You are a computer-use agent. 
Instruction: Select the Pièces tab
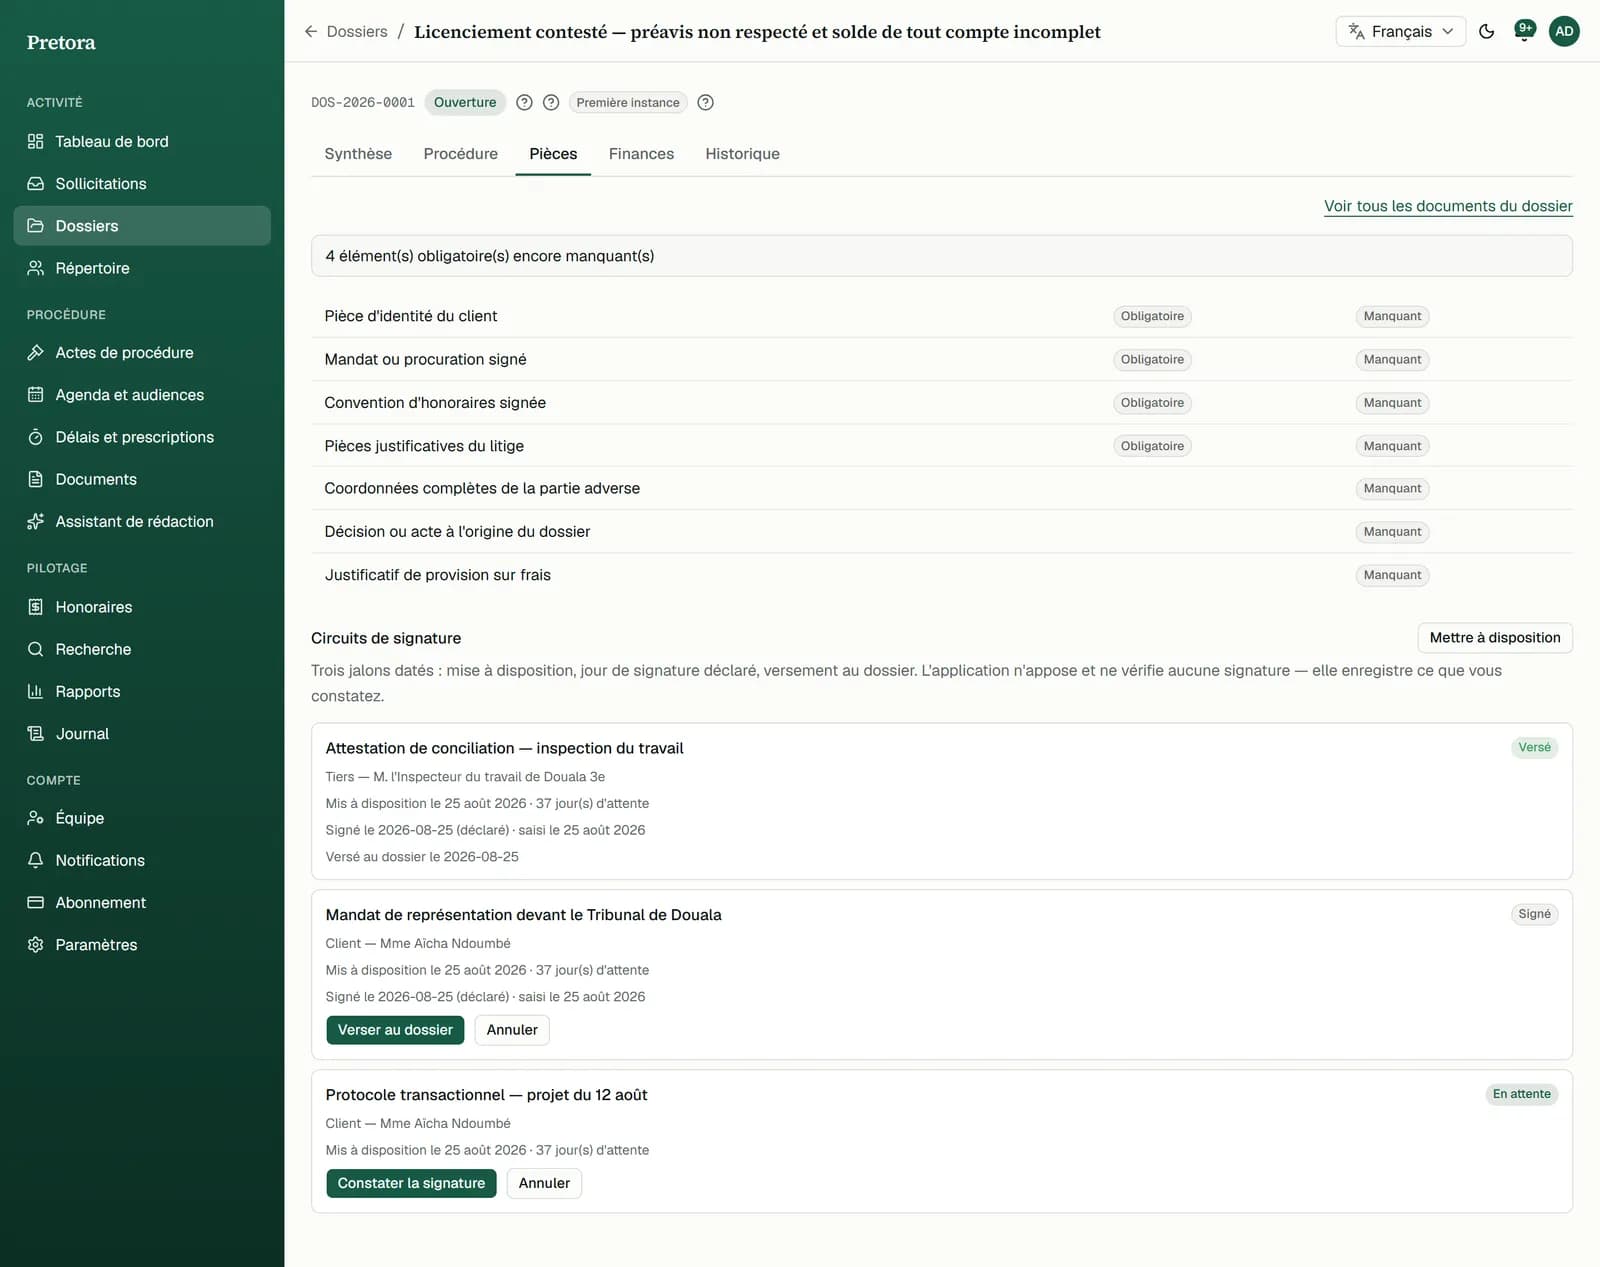coord(553,154)
